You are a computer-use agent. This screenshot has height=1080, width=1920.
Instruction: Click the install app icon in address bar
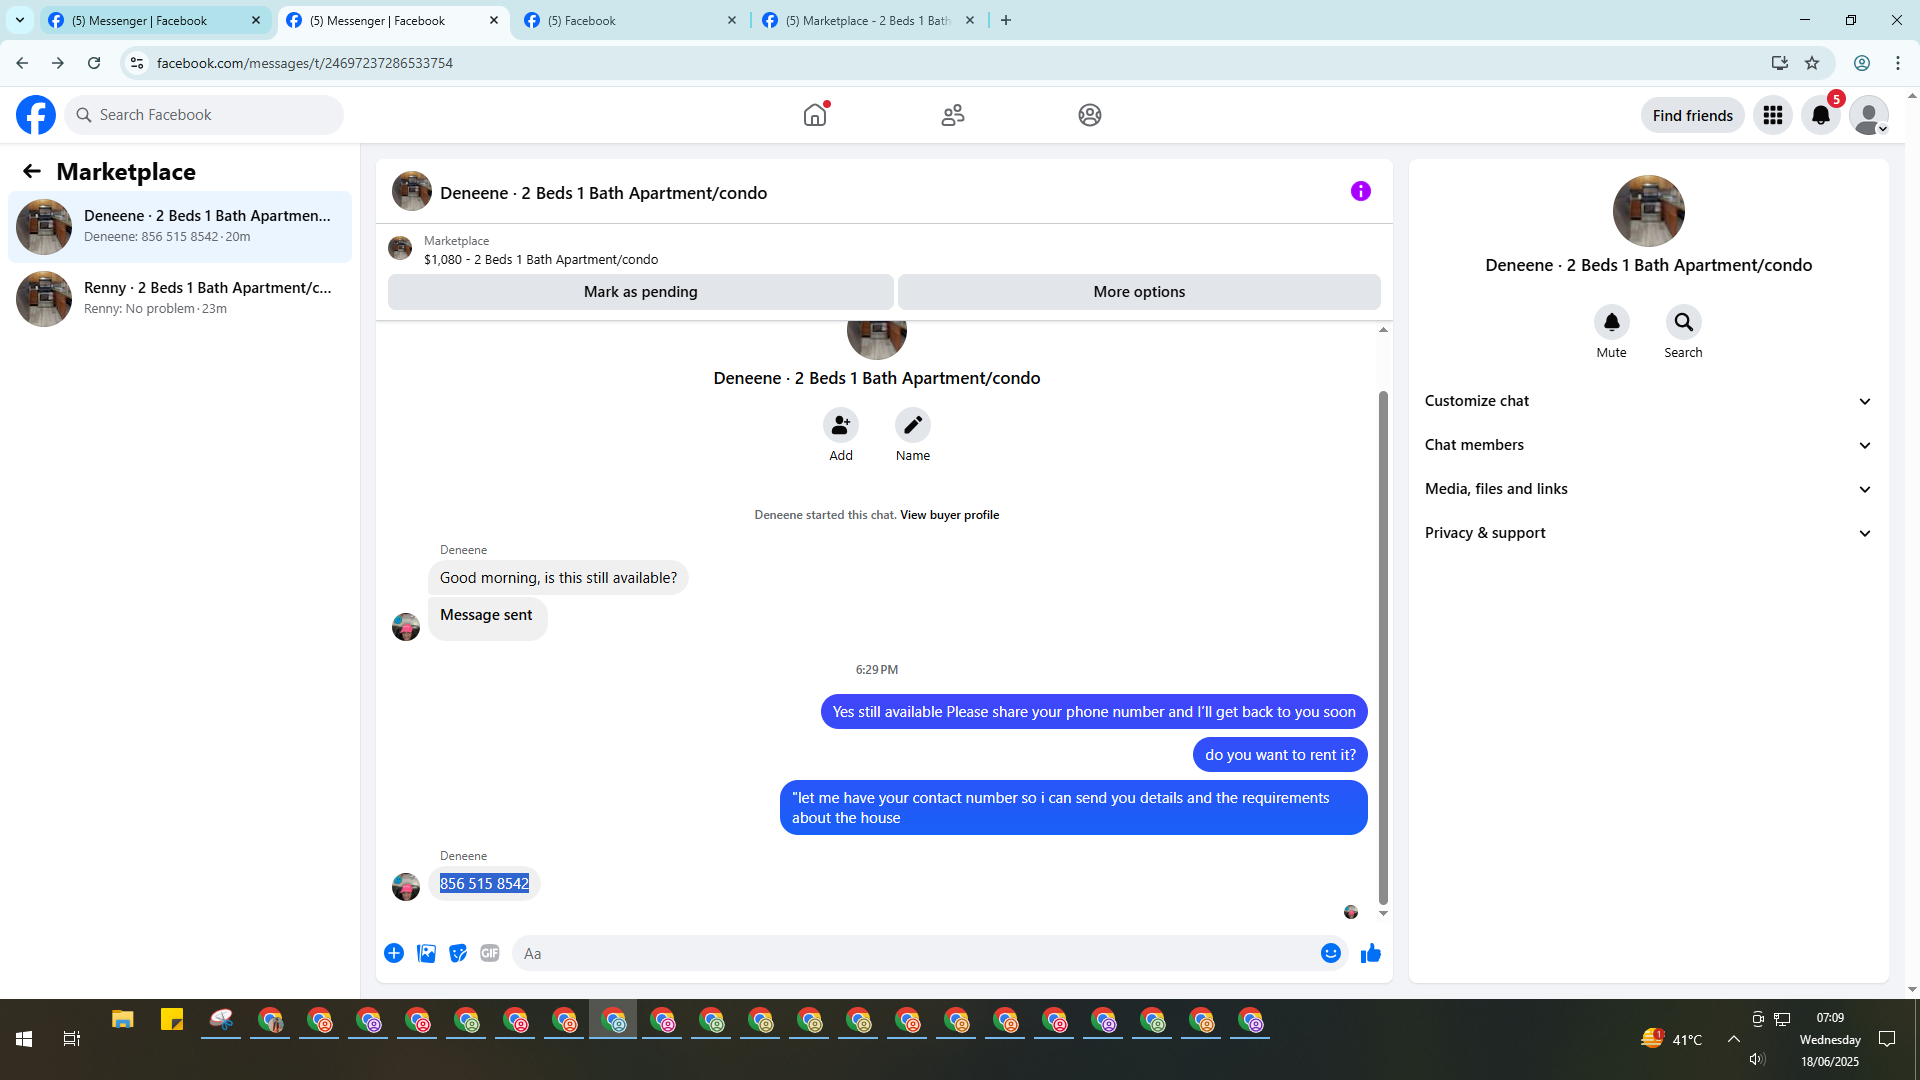[1780, 63]
